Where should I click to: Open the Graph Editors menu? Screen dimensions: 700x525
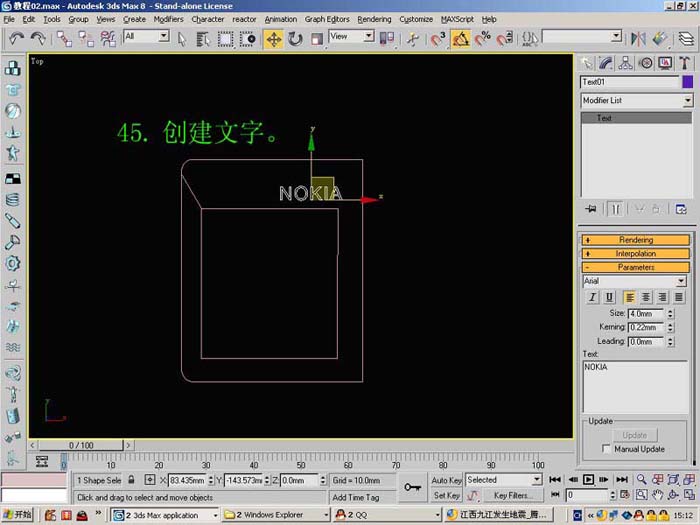point(327,19)
